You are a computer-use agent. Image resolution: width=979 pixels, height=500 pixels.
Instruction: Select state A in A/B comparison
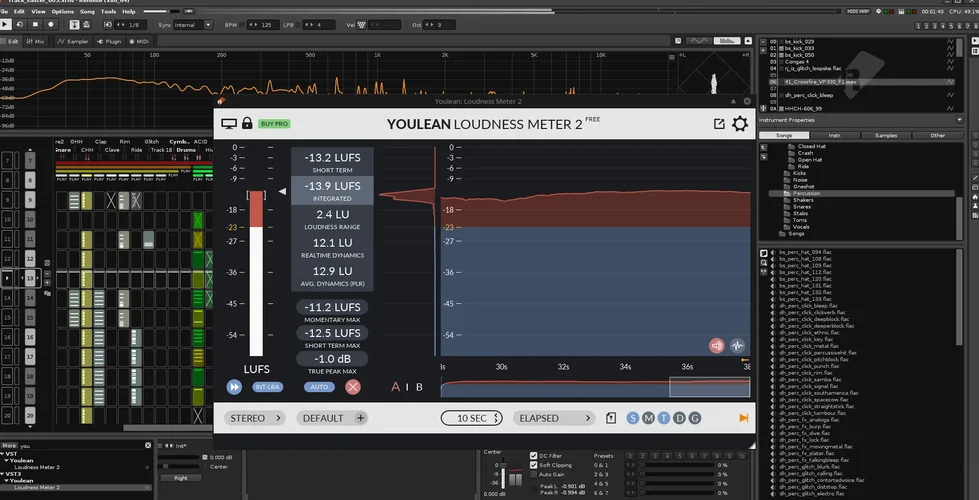395,387
